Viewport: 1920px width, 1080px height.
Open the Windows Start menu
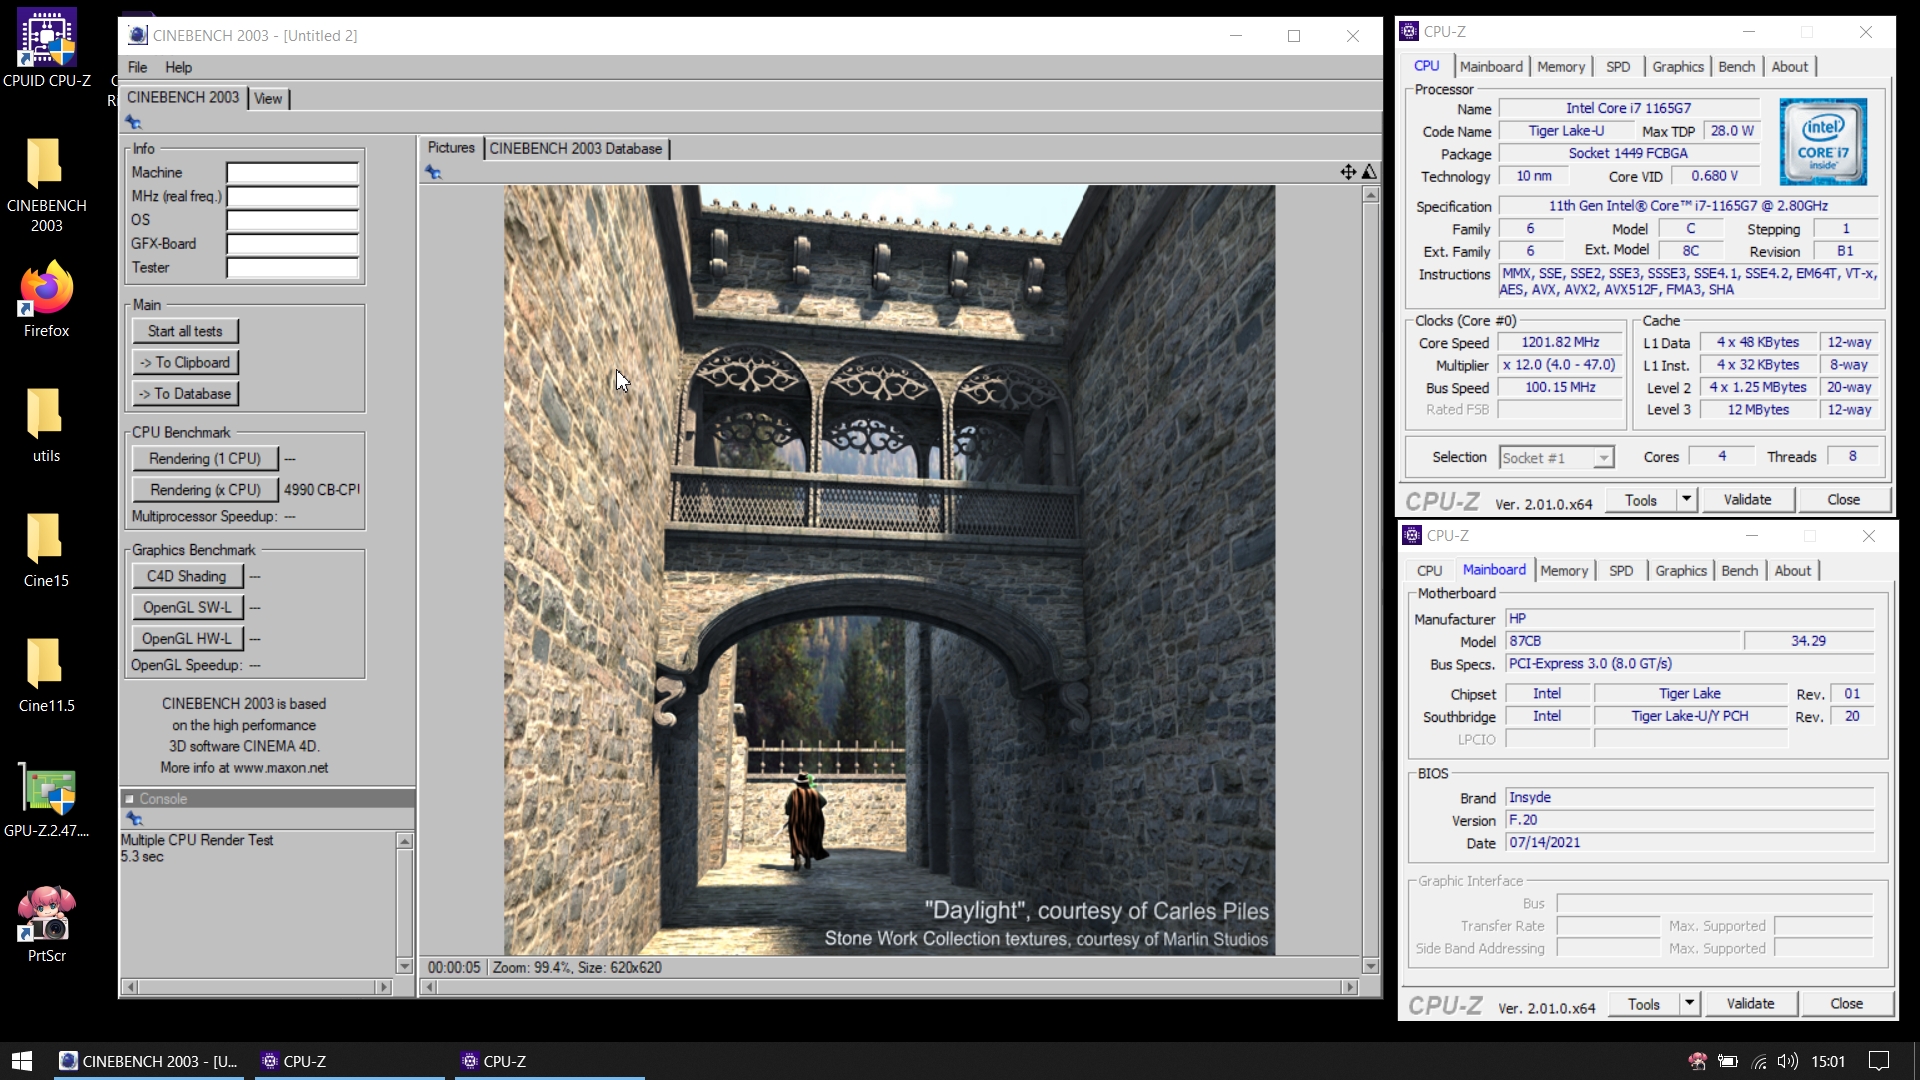click(22, 1061)
